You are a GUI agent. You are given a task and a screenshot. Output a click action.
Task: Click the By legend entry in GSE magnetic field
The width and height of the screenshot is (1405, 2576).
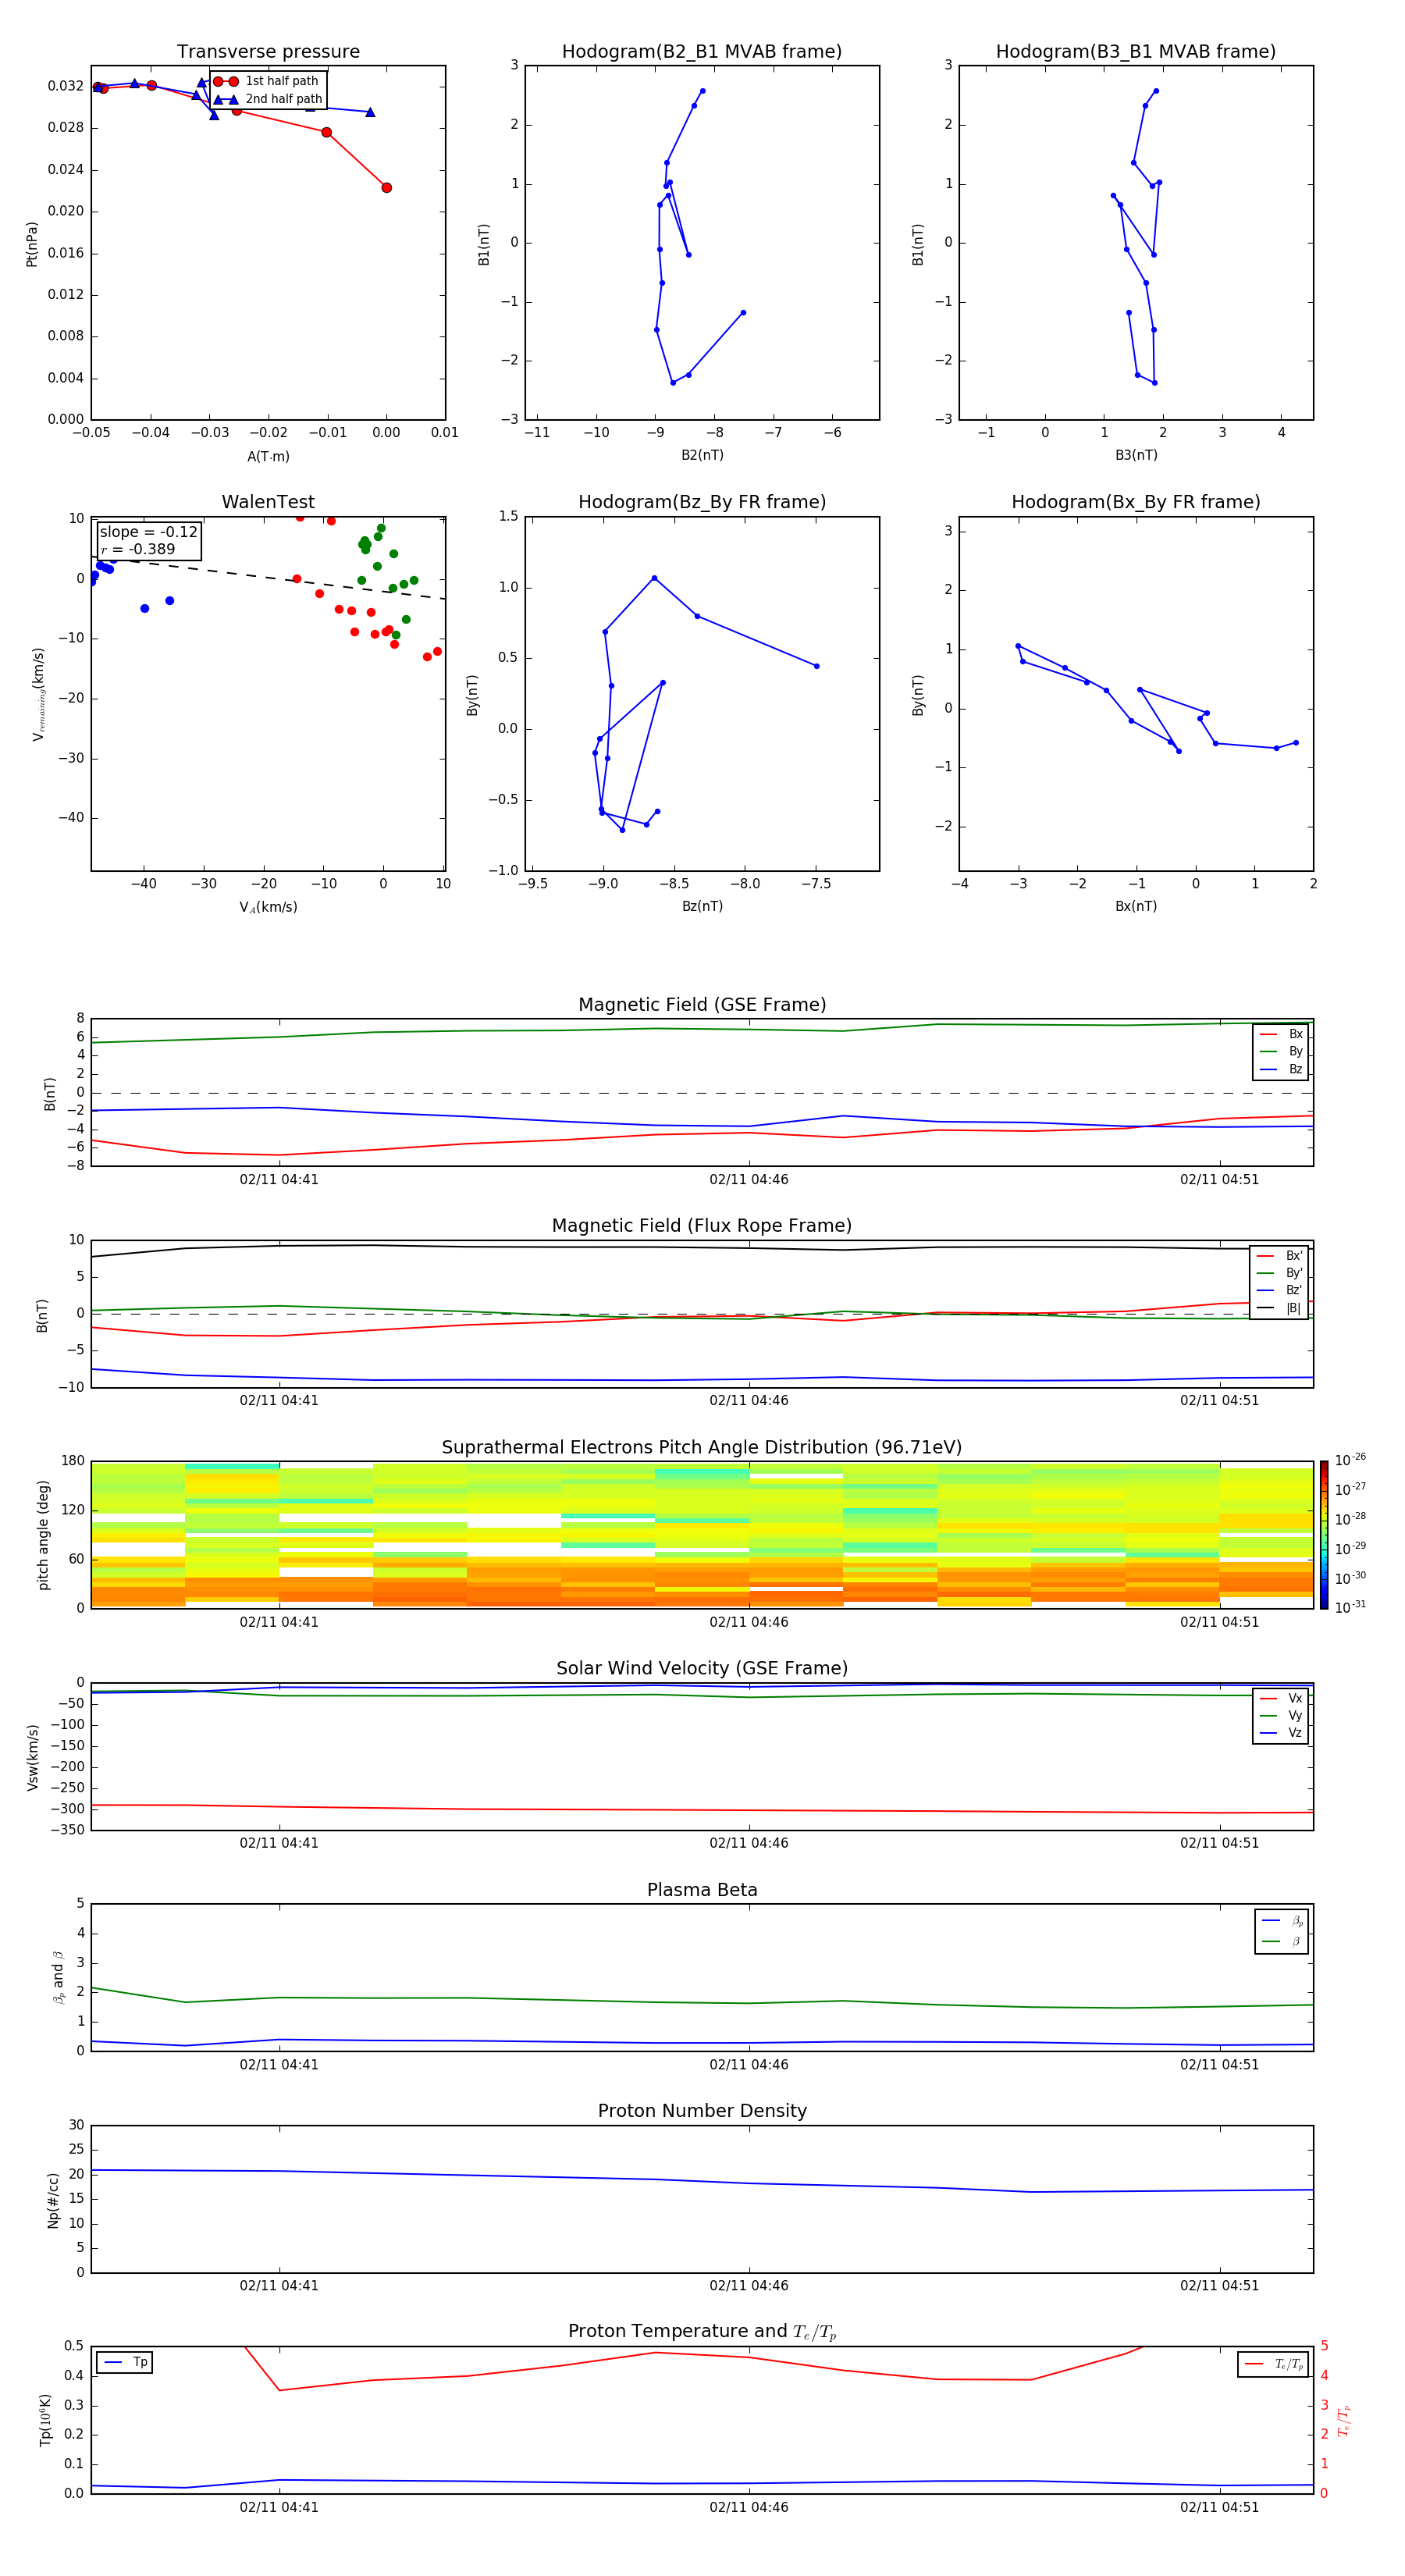[1281, 1051]
